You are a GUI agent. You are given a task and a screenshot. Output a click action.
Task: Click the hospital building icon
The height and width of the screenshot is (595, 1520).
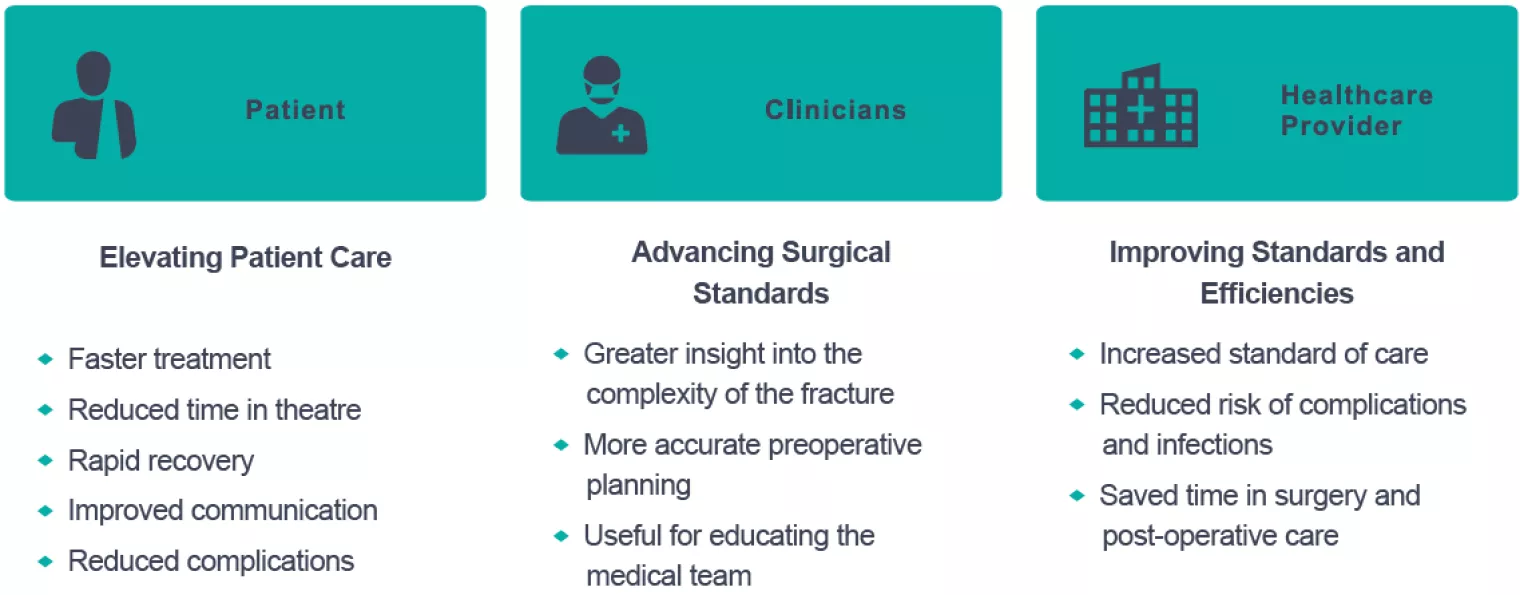pos(1140,108)
